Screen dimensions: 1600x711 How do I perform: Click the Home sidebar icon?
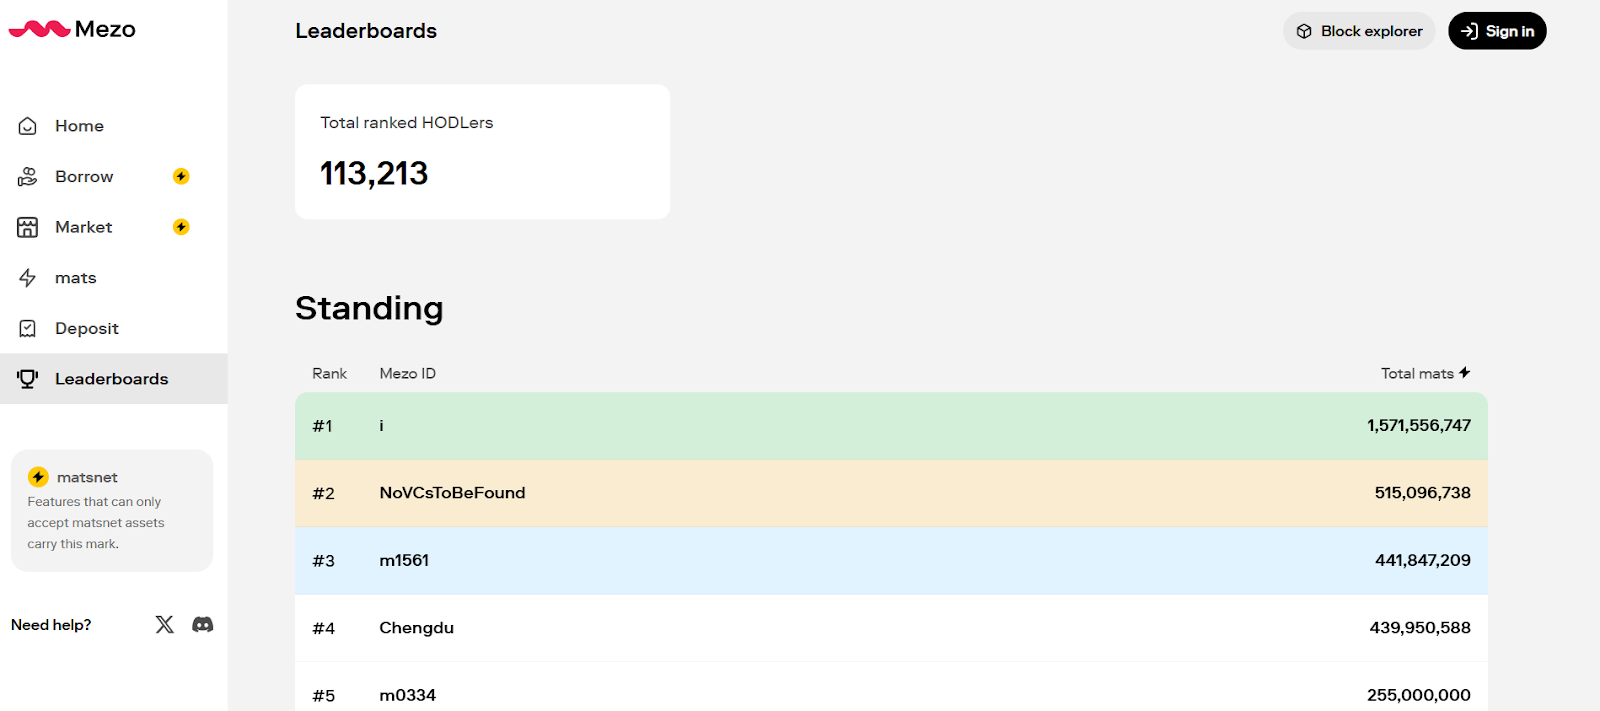click(28, 126)
